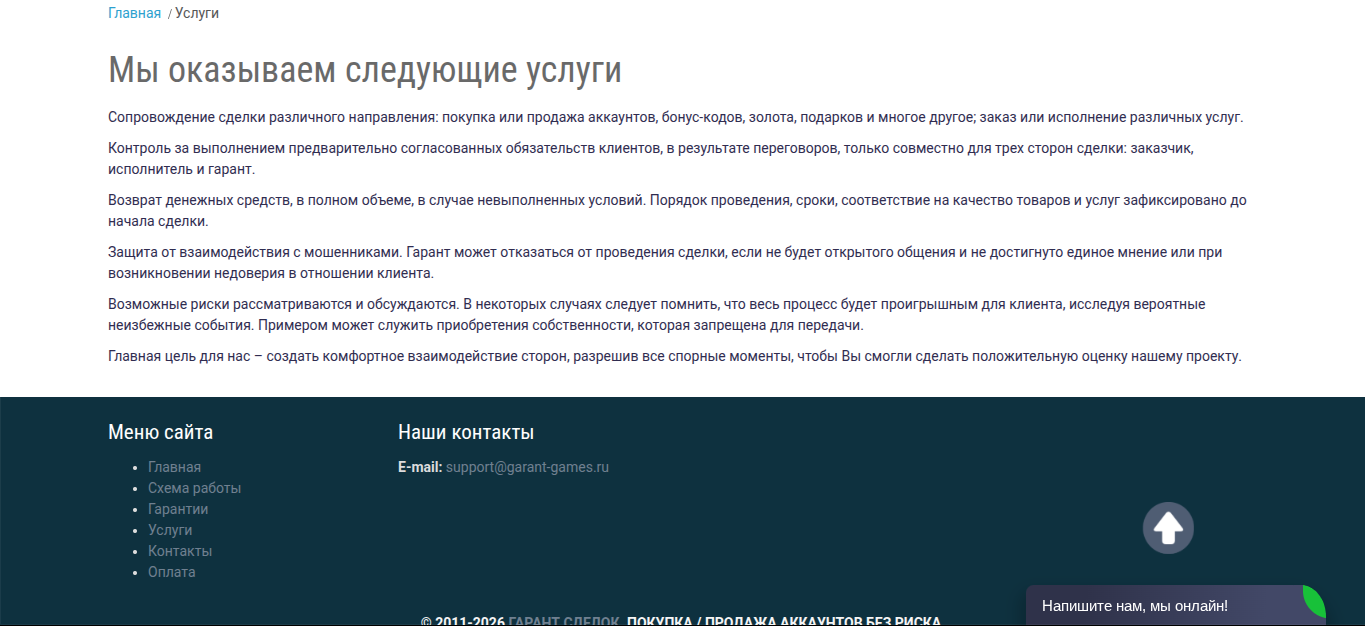
Task: Click the green corner icon on chat widget
Action: (1315, 601)
